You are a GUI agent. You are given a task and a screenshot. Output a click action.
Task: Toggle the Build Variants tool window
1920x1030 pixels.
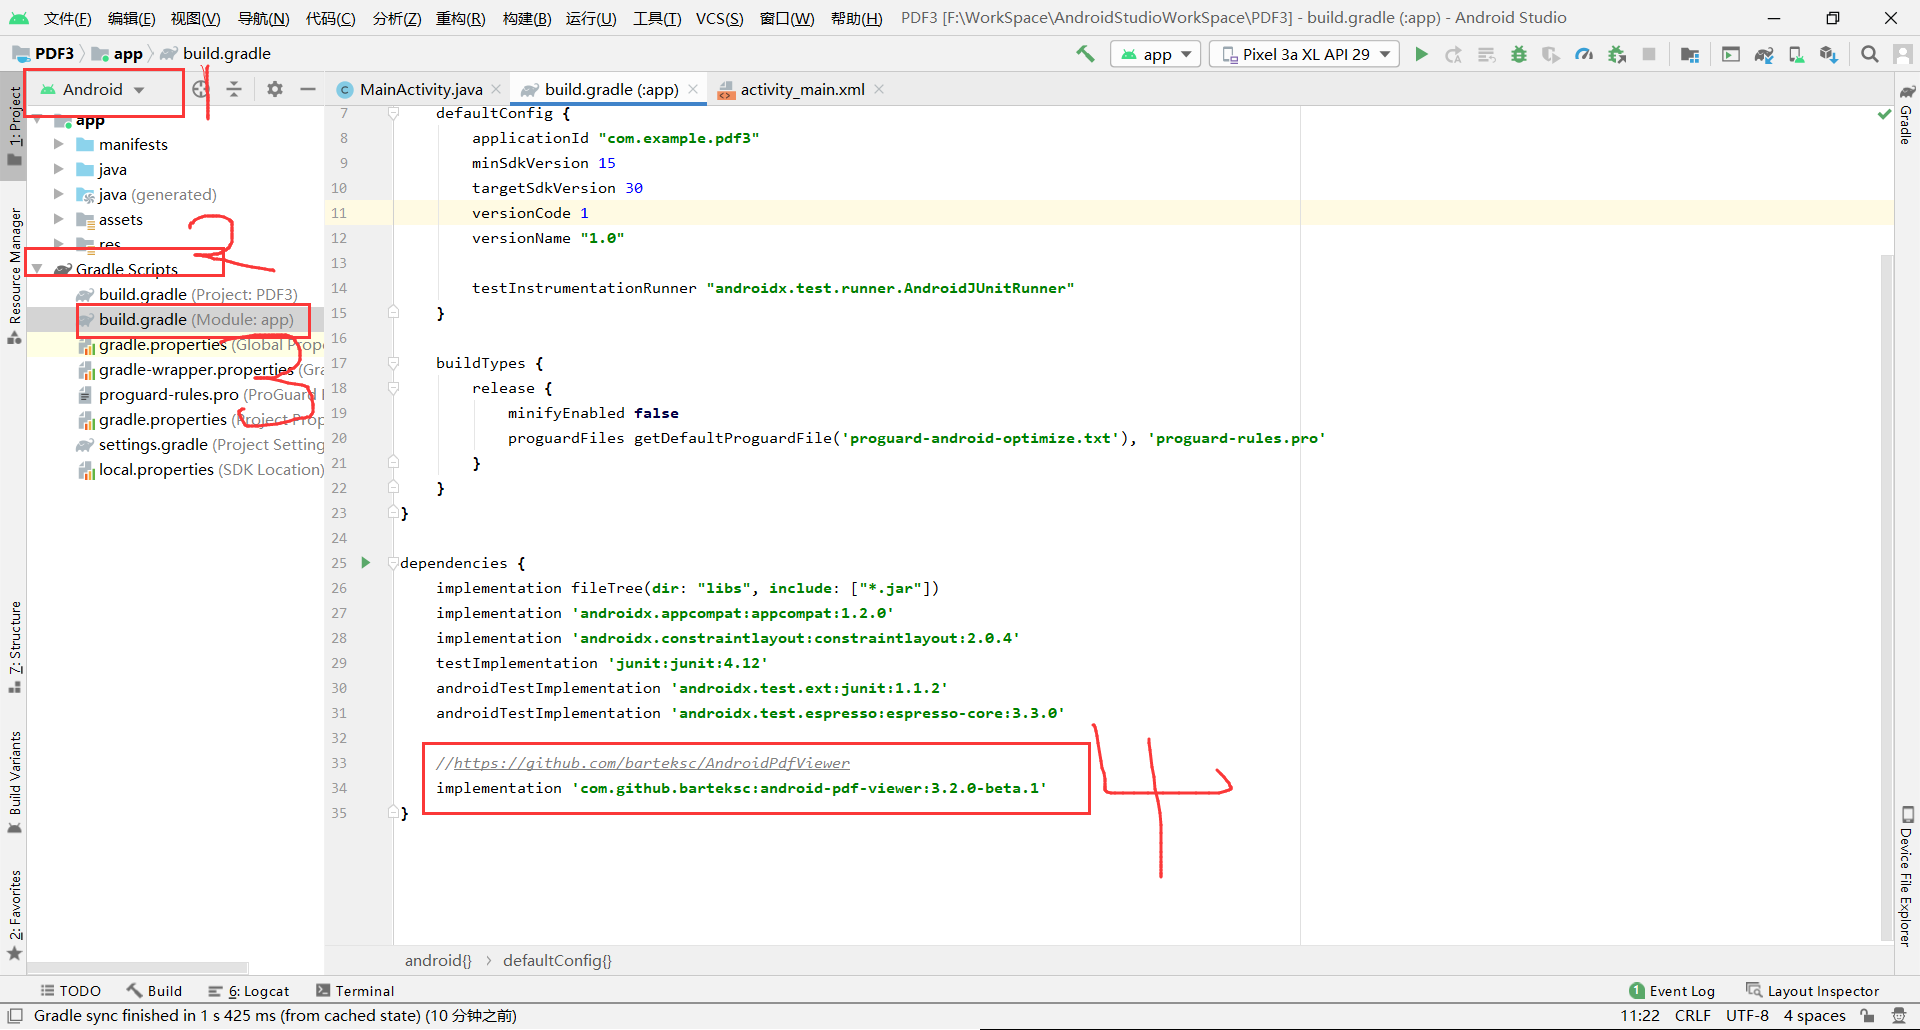tap(14, 781)
